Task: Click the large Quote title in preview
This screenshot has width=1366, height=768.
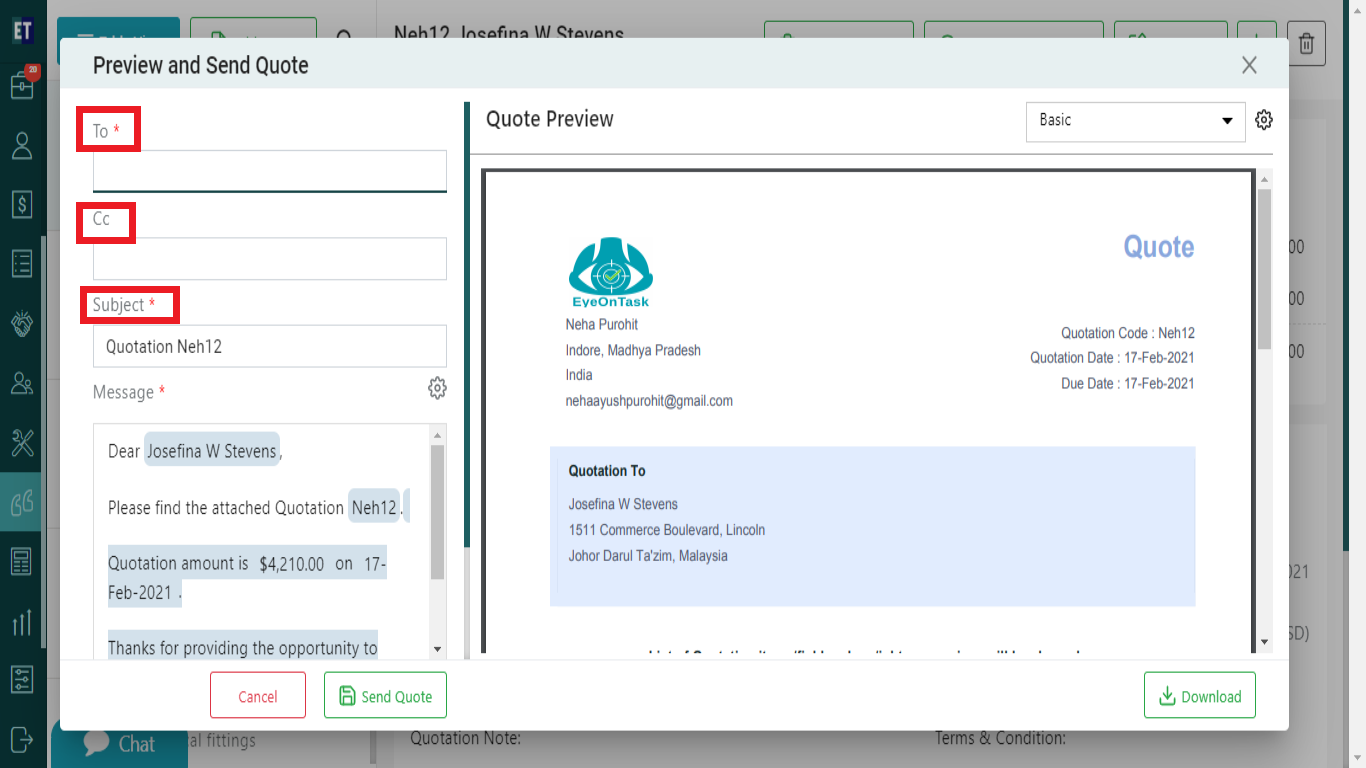Action: tap(1159, 246)
